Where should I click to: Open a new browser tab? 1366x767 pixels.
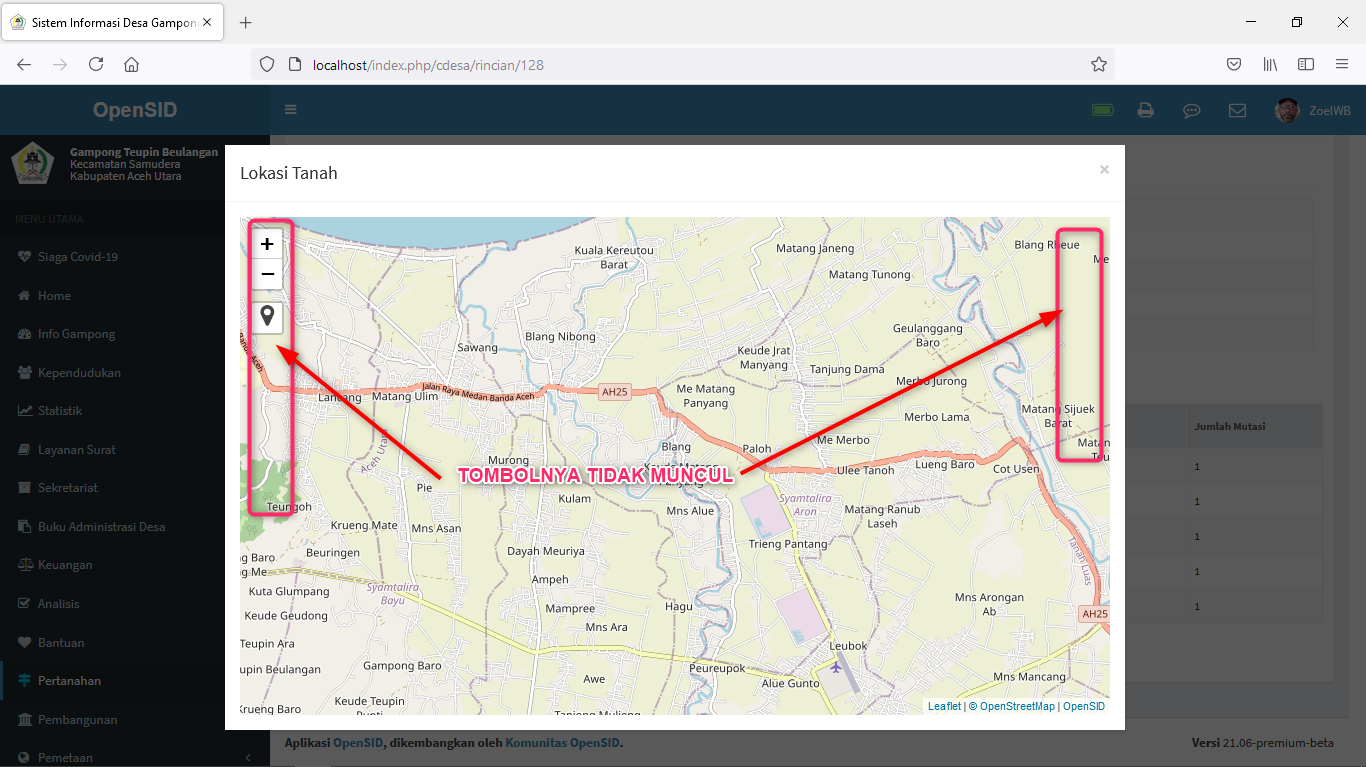point(246,22)
